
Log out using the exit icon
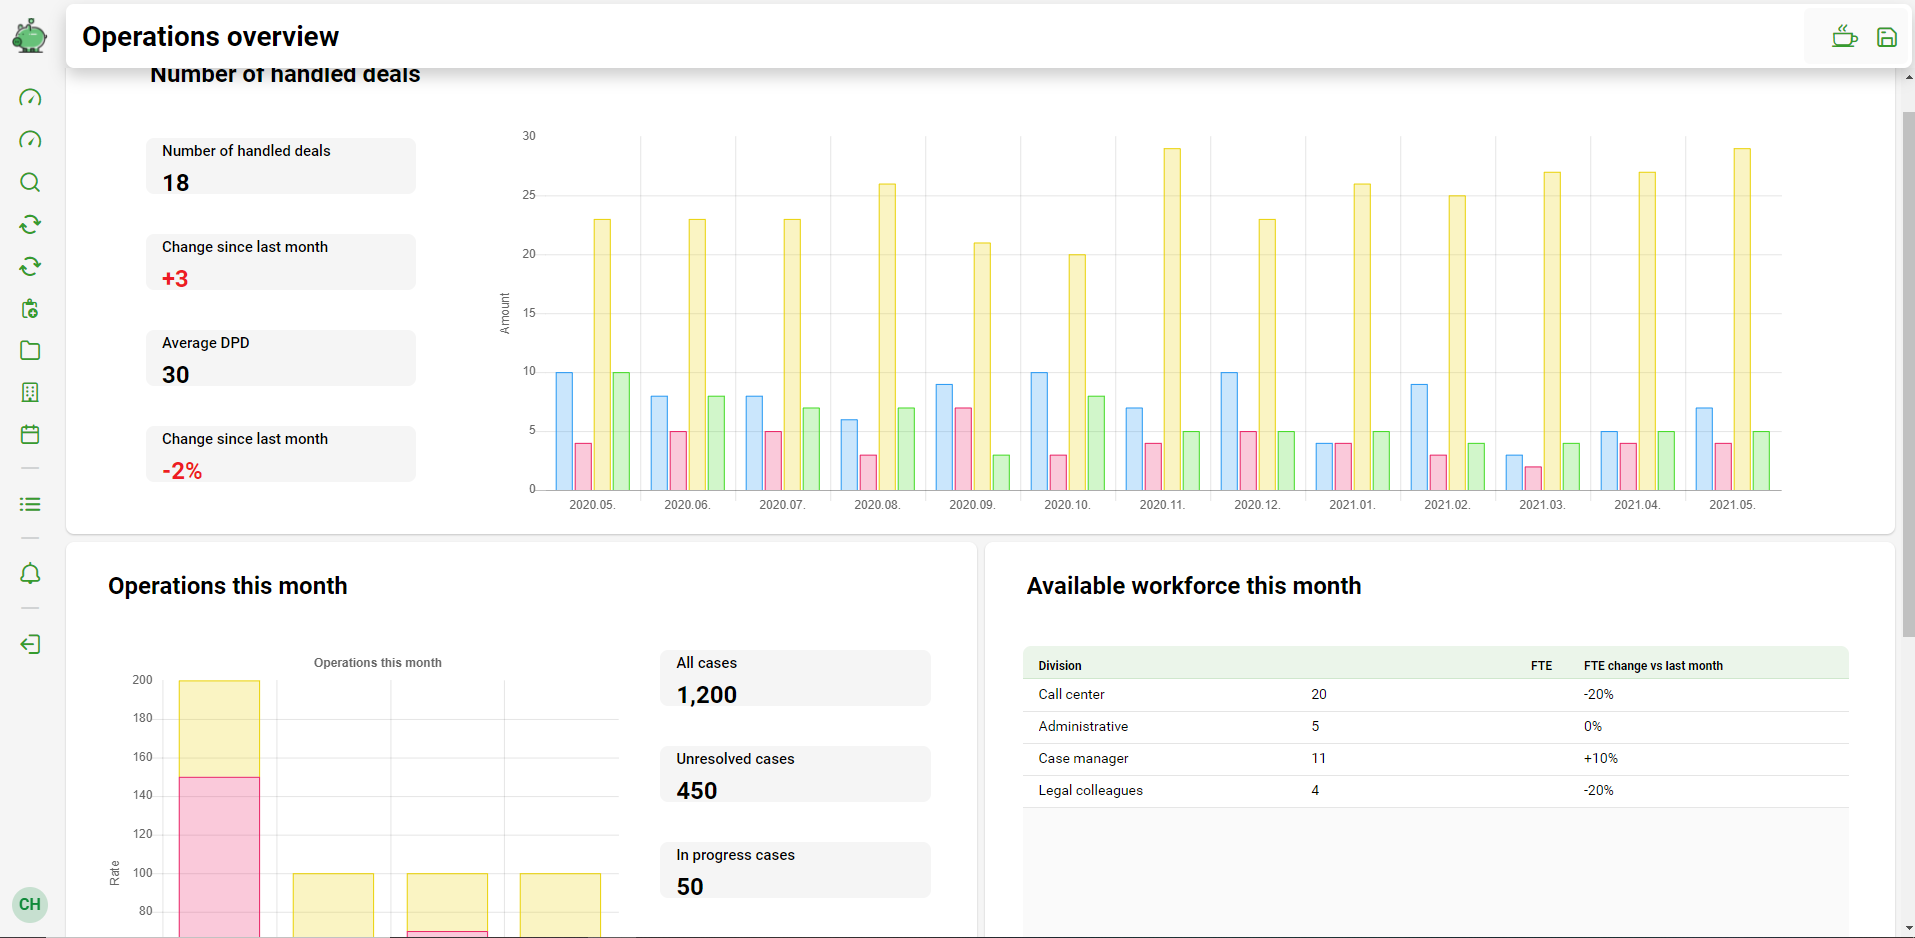[30, 644]
